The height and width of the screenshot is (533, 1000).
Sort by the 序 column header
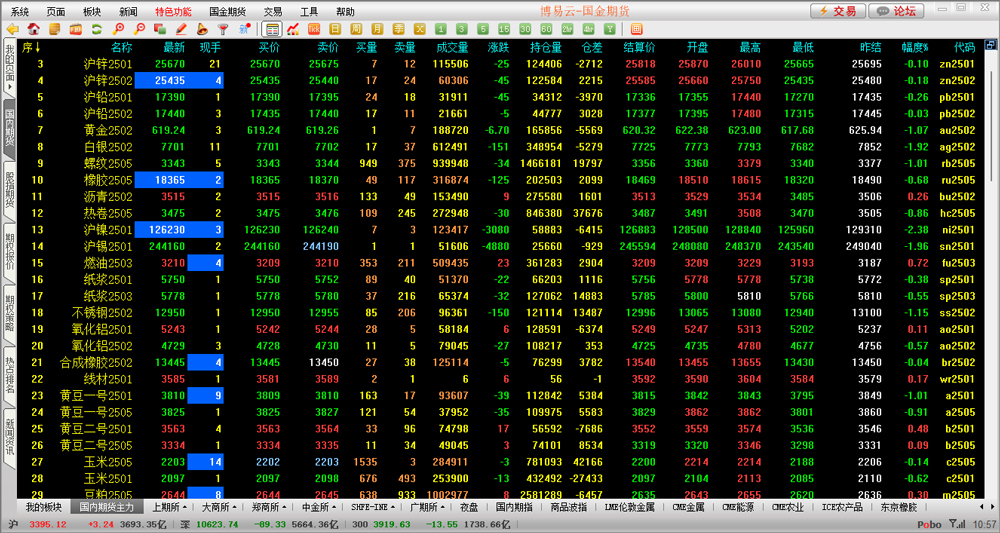pos(31,47)
